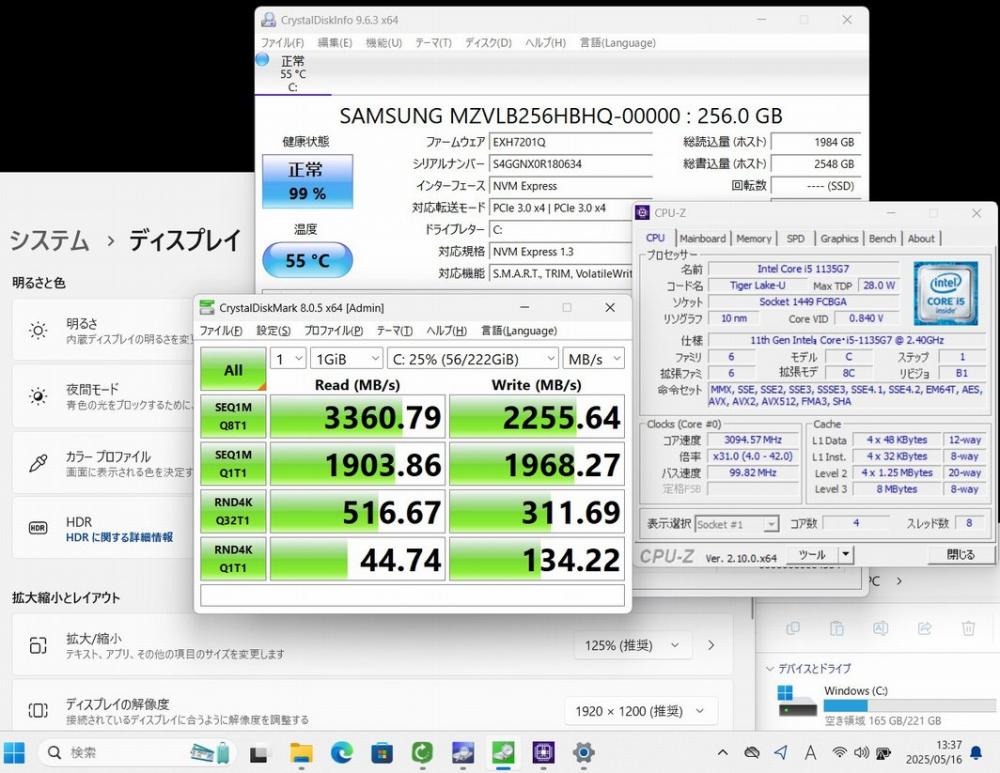Open CrystalDiskInfo 機能(U) menu
The width and height of the screenshot is (1000, 773).
(x=383, y=43)
